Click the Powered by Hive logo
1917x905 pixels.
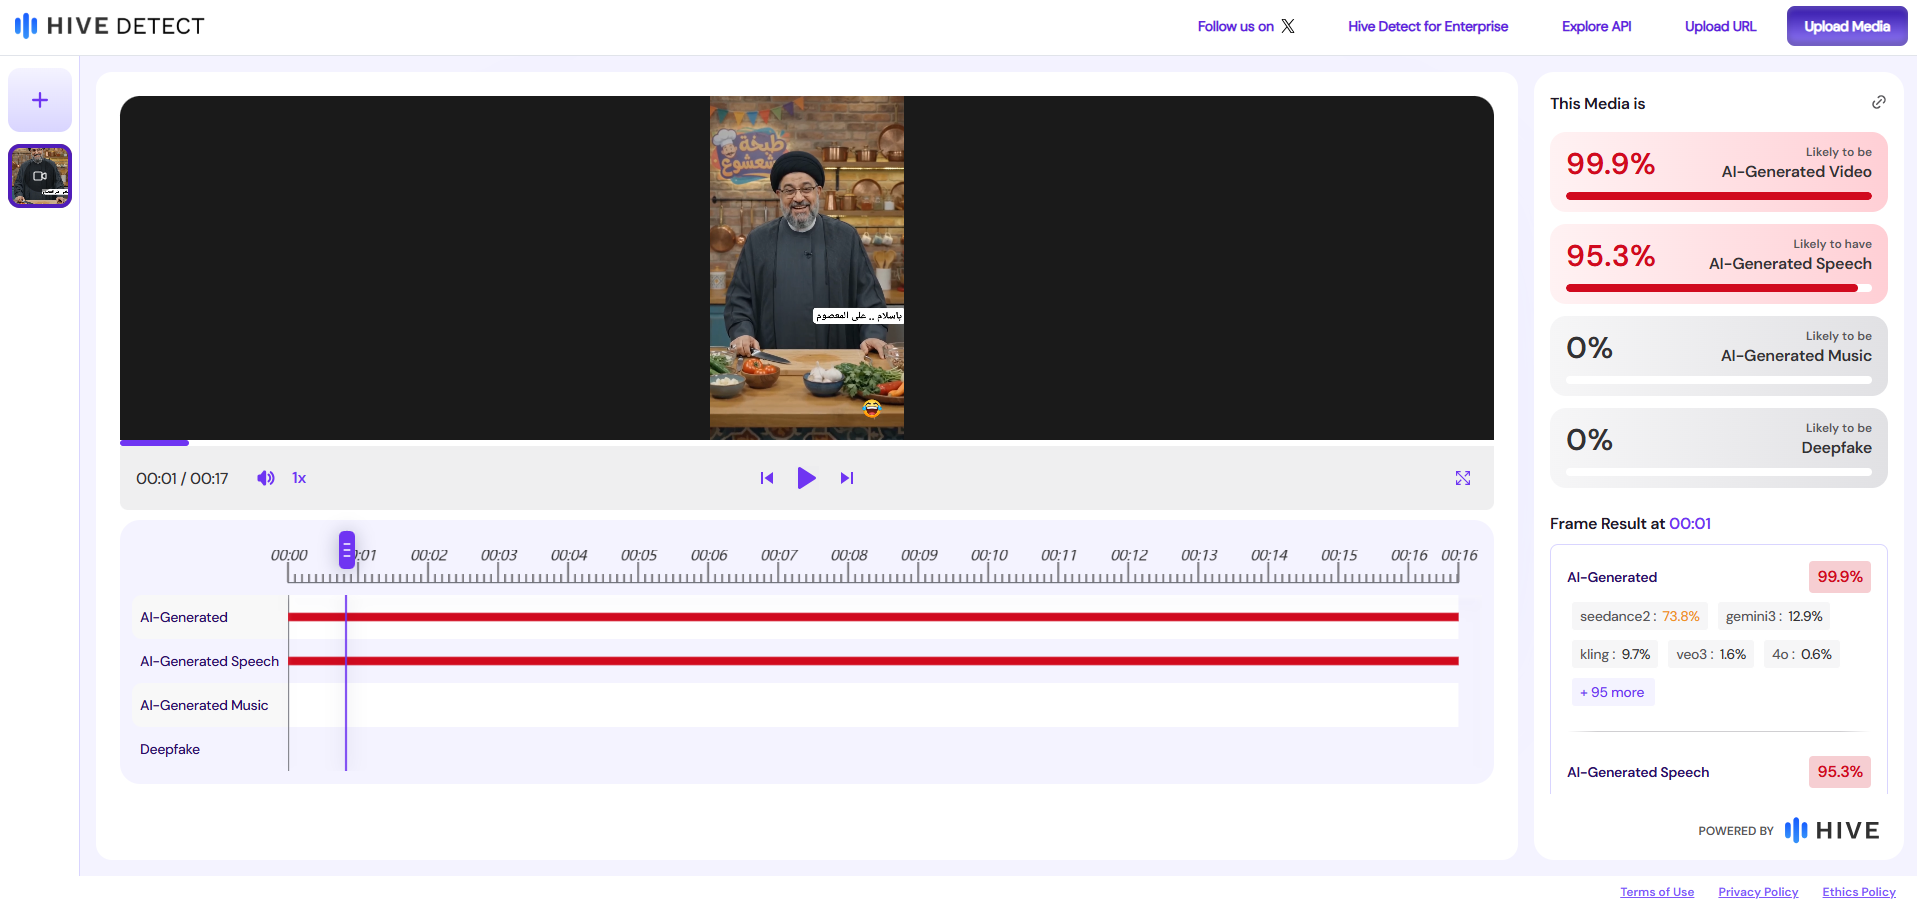1832,830
